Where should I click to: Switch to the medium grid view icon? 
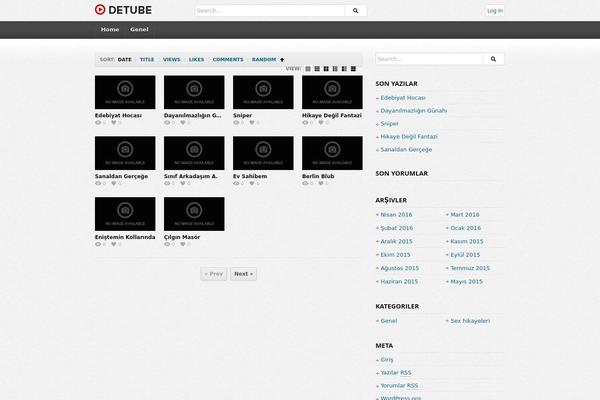tap(326, 69)
